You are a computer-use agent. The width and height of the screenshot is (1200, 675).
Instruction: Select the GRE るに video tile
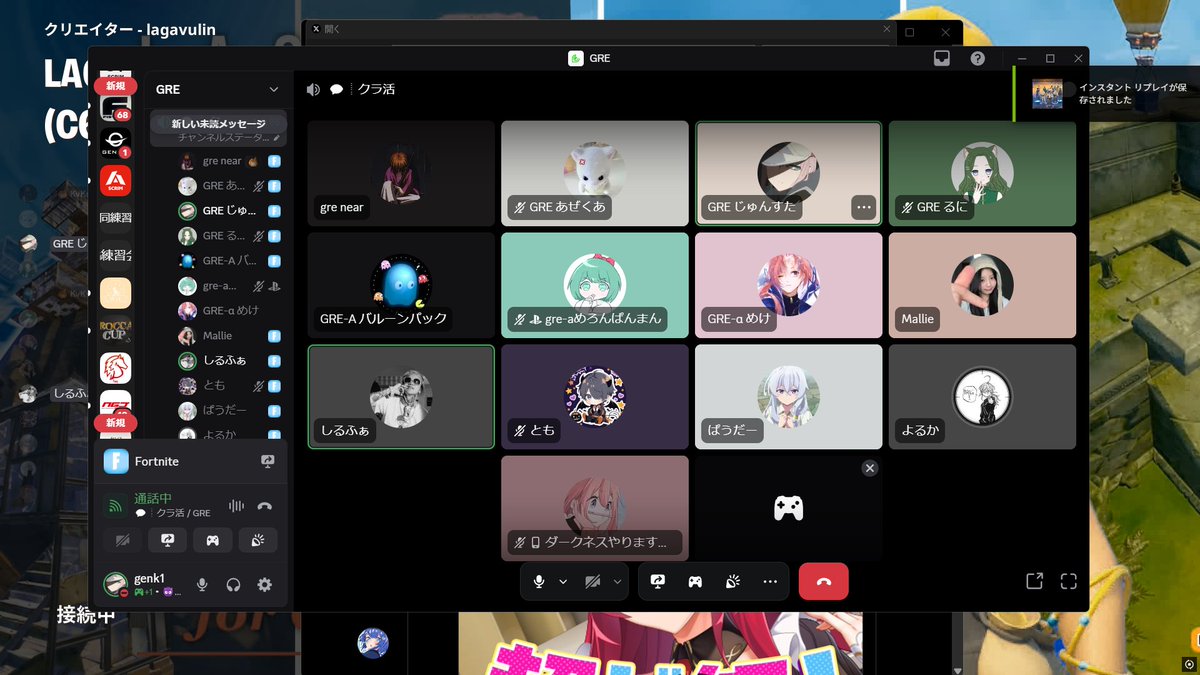tap(982, 173)
